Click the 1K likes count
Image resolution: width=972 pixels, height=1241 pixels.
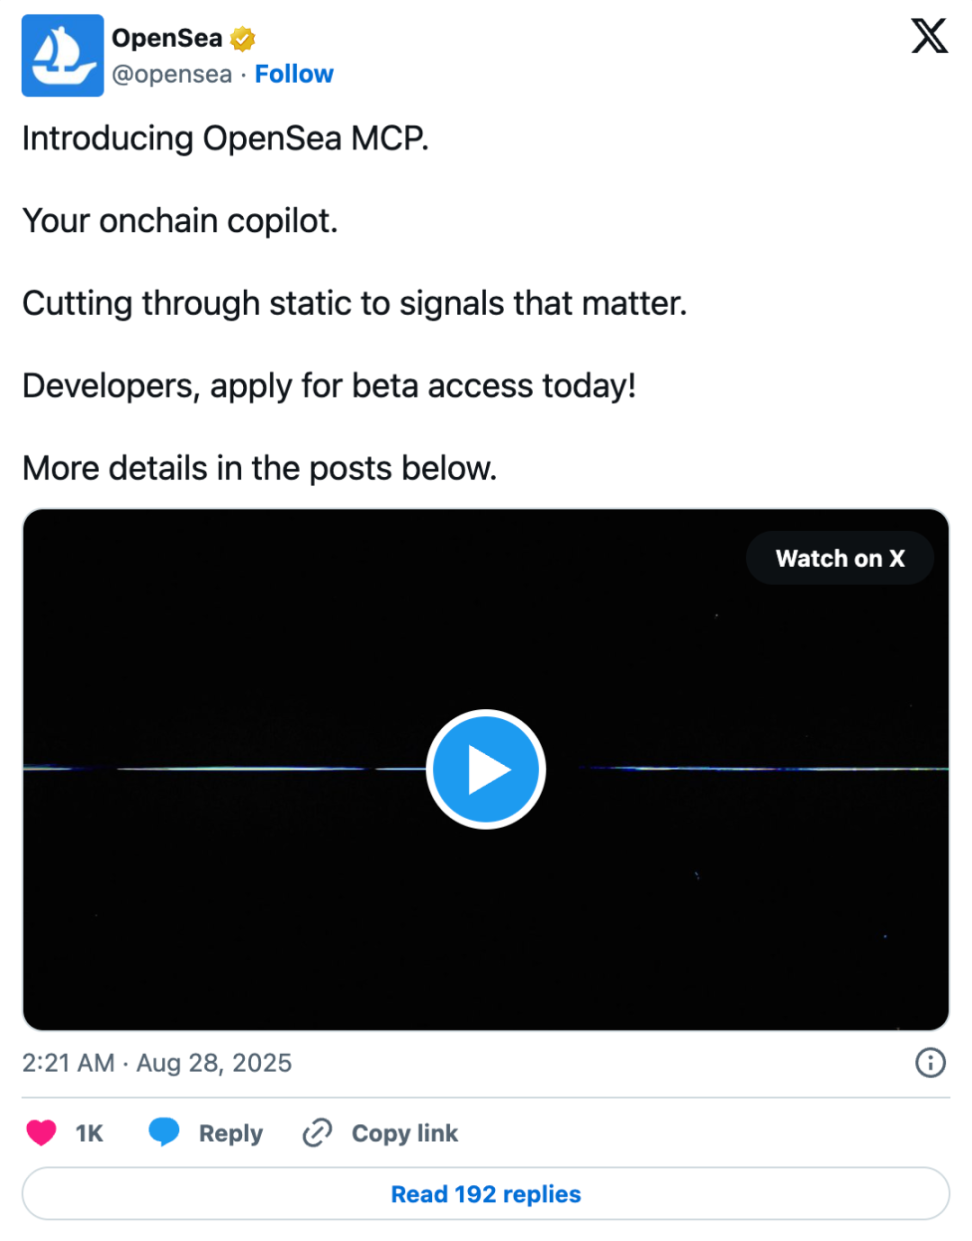pyautogui.click(x=89, y=1133)
